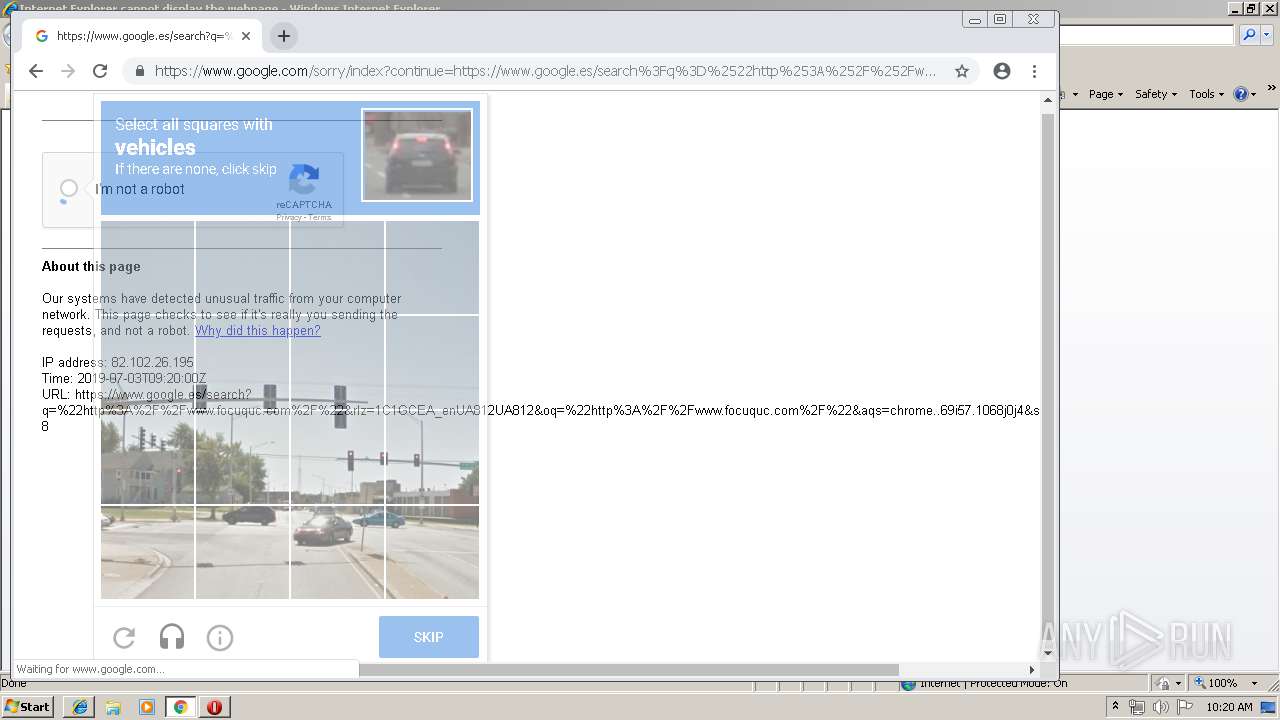Click red stop-sign taskbar icon

pyautogui.click(x=214, y=707)
